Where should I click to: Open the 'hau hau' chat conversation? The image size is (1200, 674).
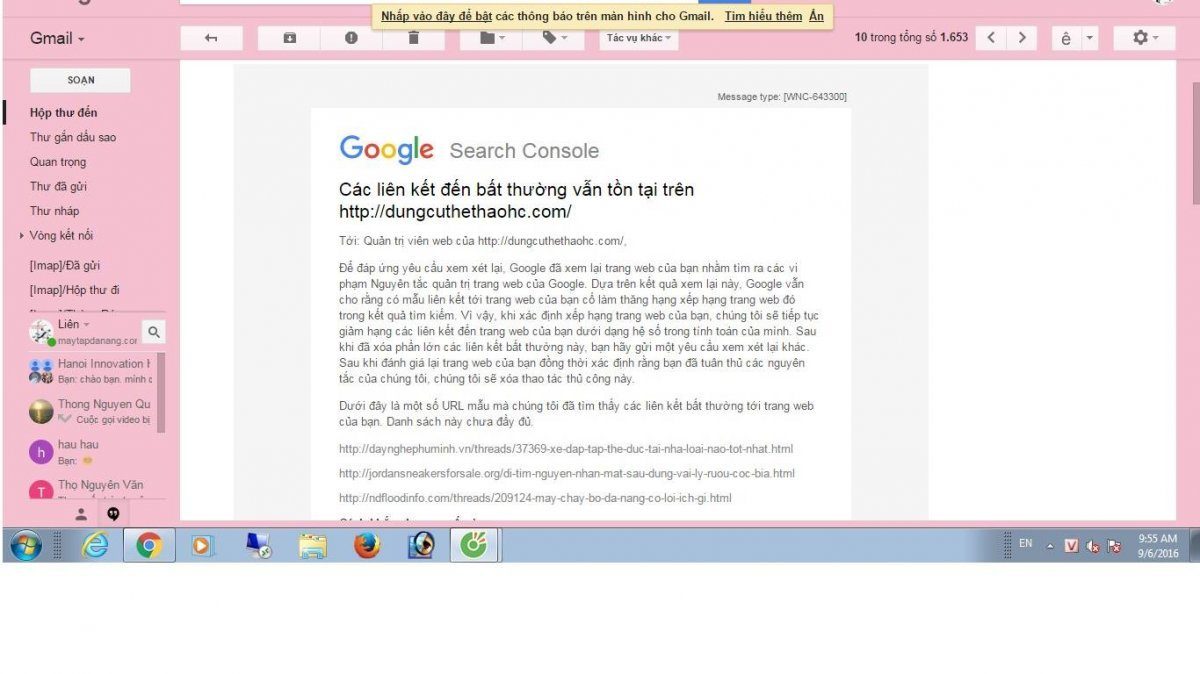click(x=90, y=452)
